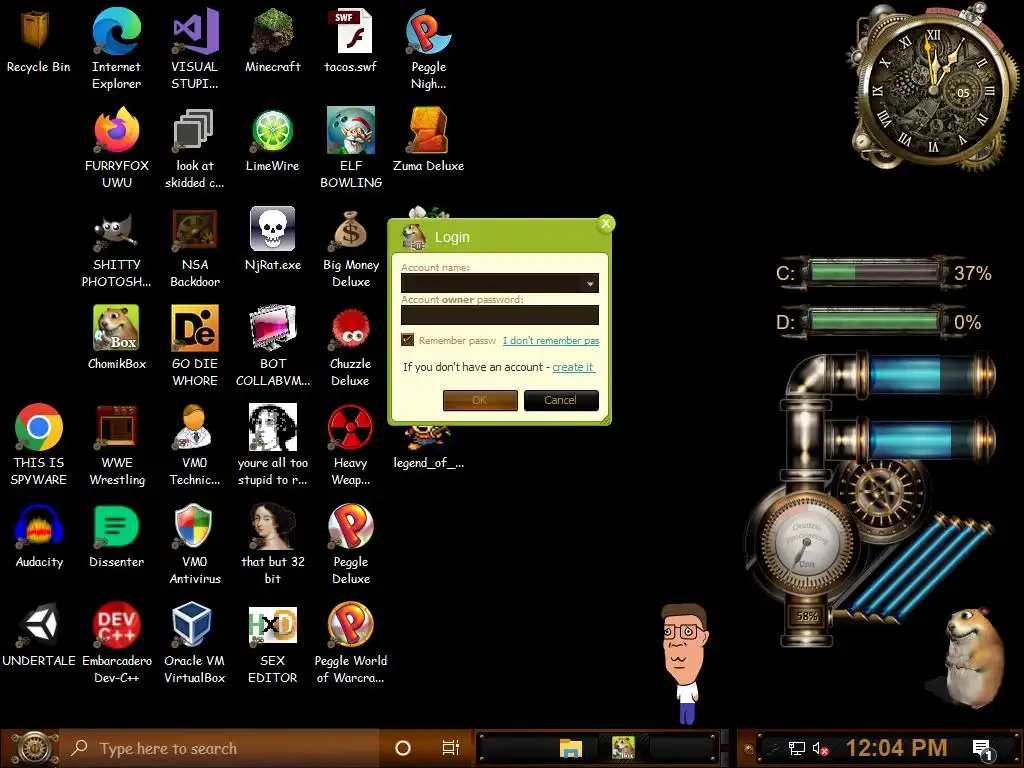Viewport: 1024px width, 768px height.
Task: Click the Type here to search box
Action: tap(219, 748)
